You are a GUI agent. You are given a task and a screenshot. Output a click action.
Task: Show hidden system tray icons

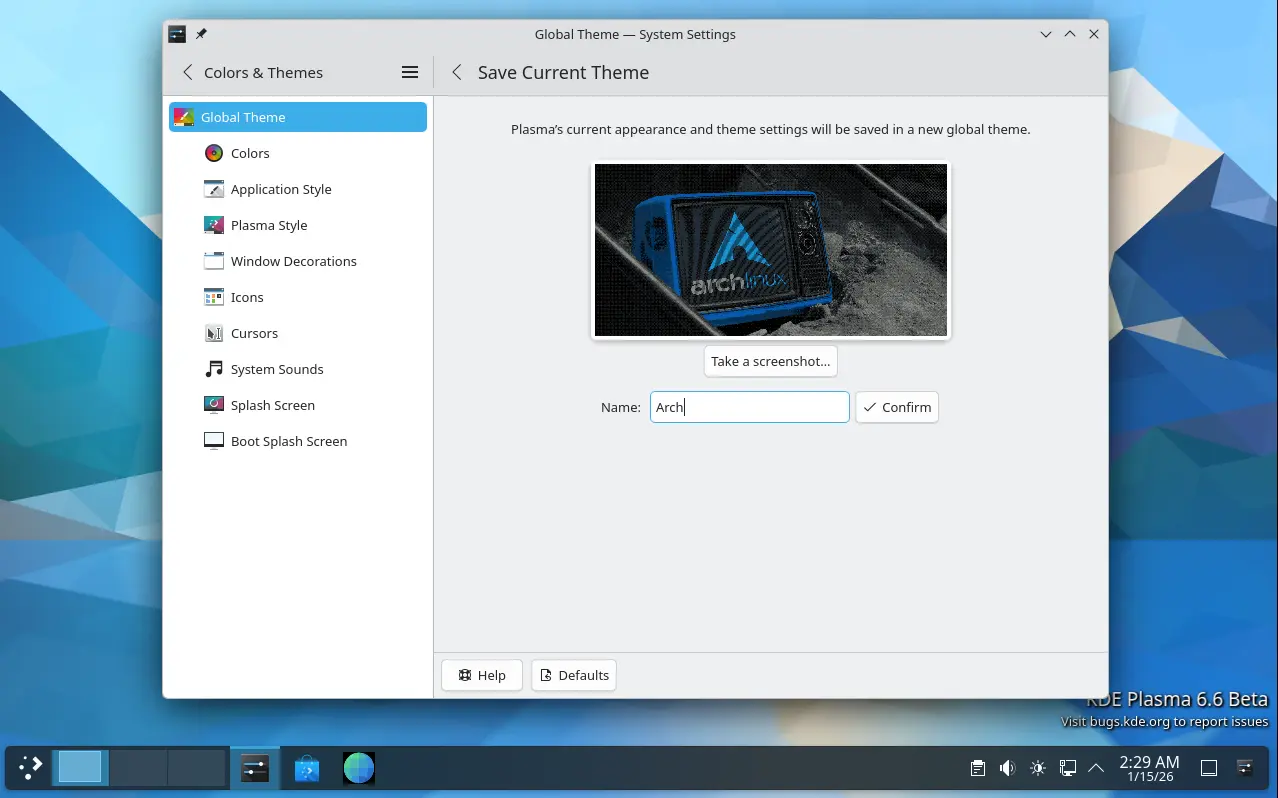coord(1096,768)
